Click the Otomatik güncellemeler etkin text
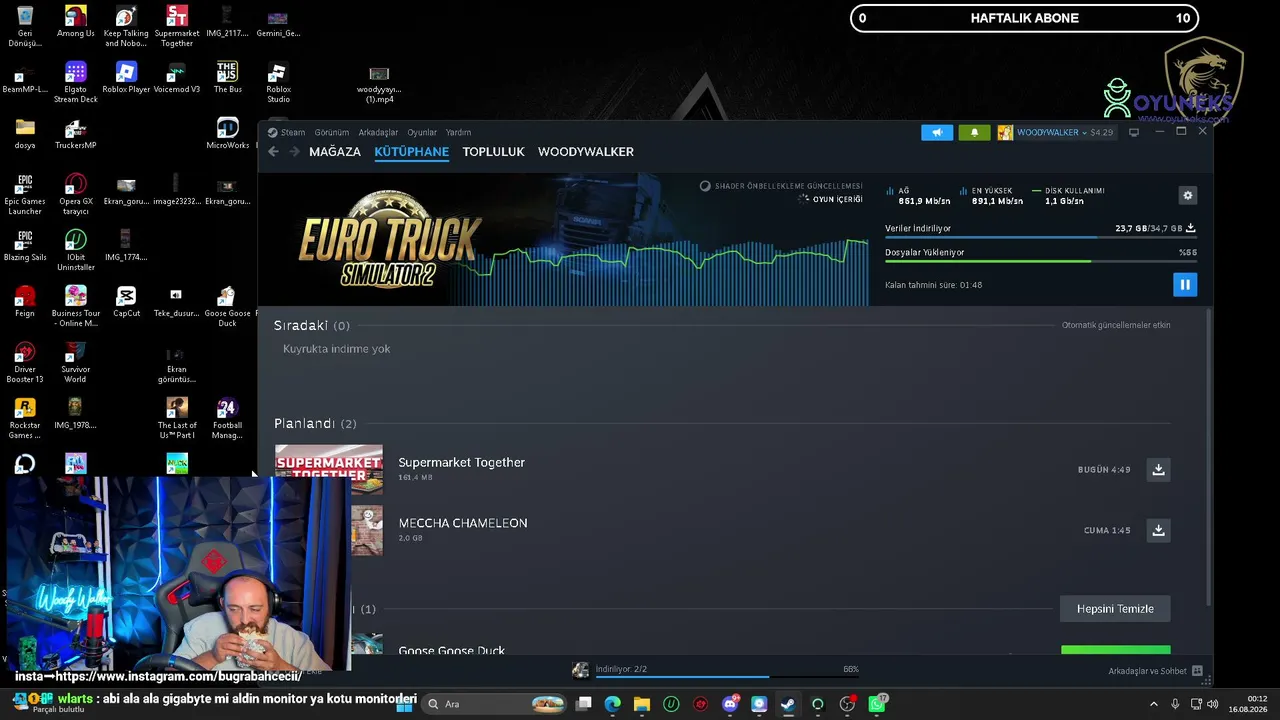Viewport: 1280px width, 720px height. pyautogui.click(x=1116, y=325)
